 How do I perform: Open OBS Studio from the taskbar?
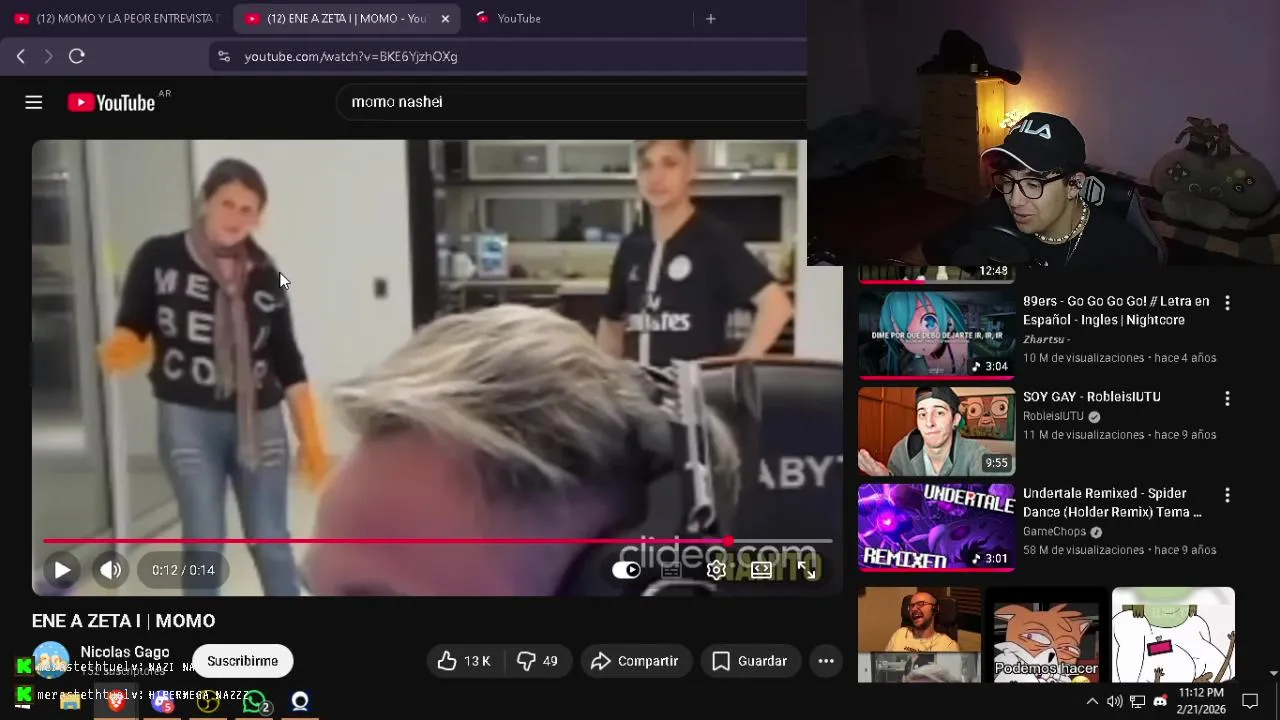point(208,702)
